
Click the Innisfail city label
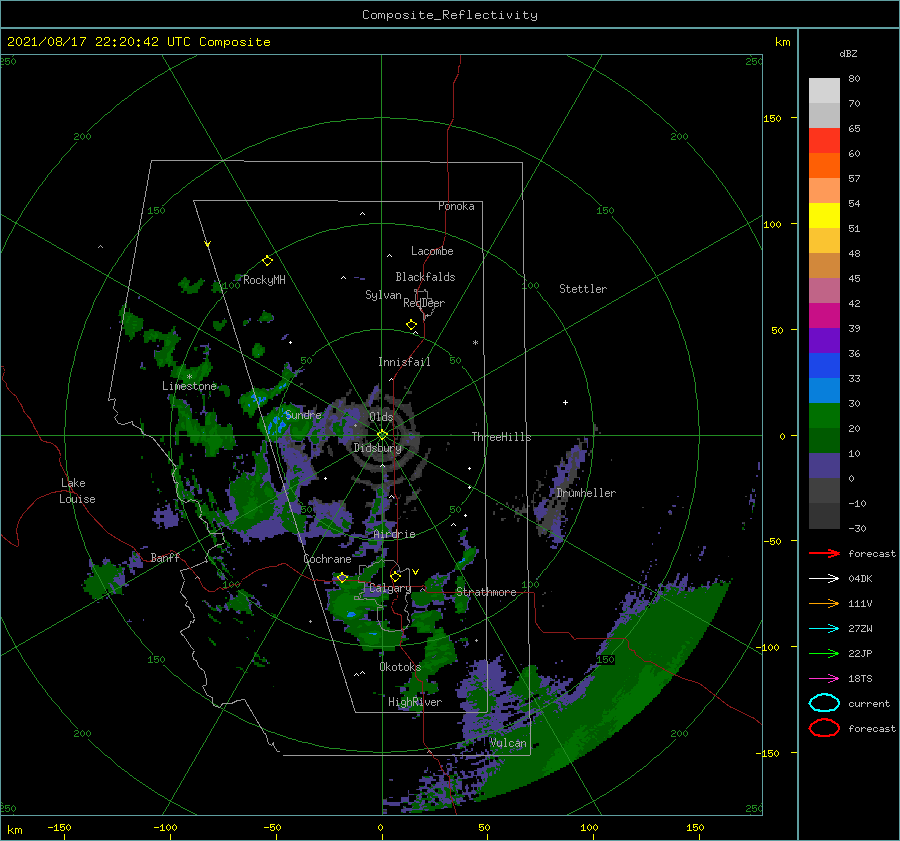404,362
